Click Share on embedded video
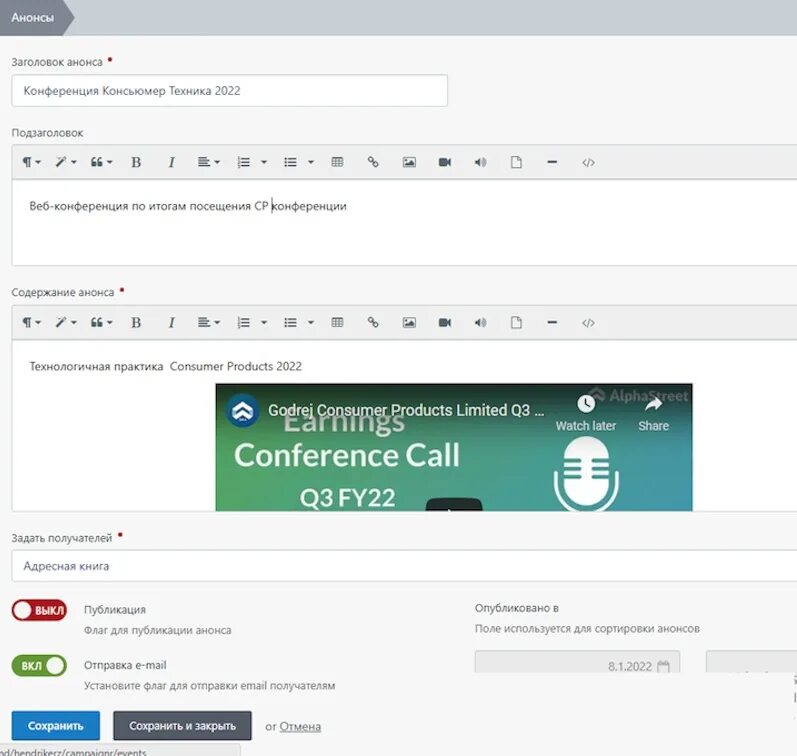Viewport: 797px width, 756px height. [653, 413]
